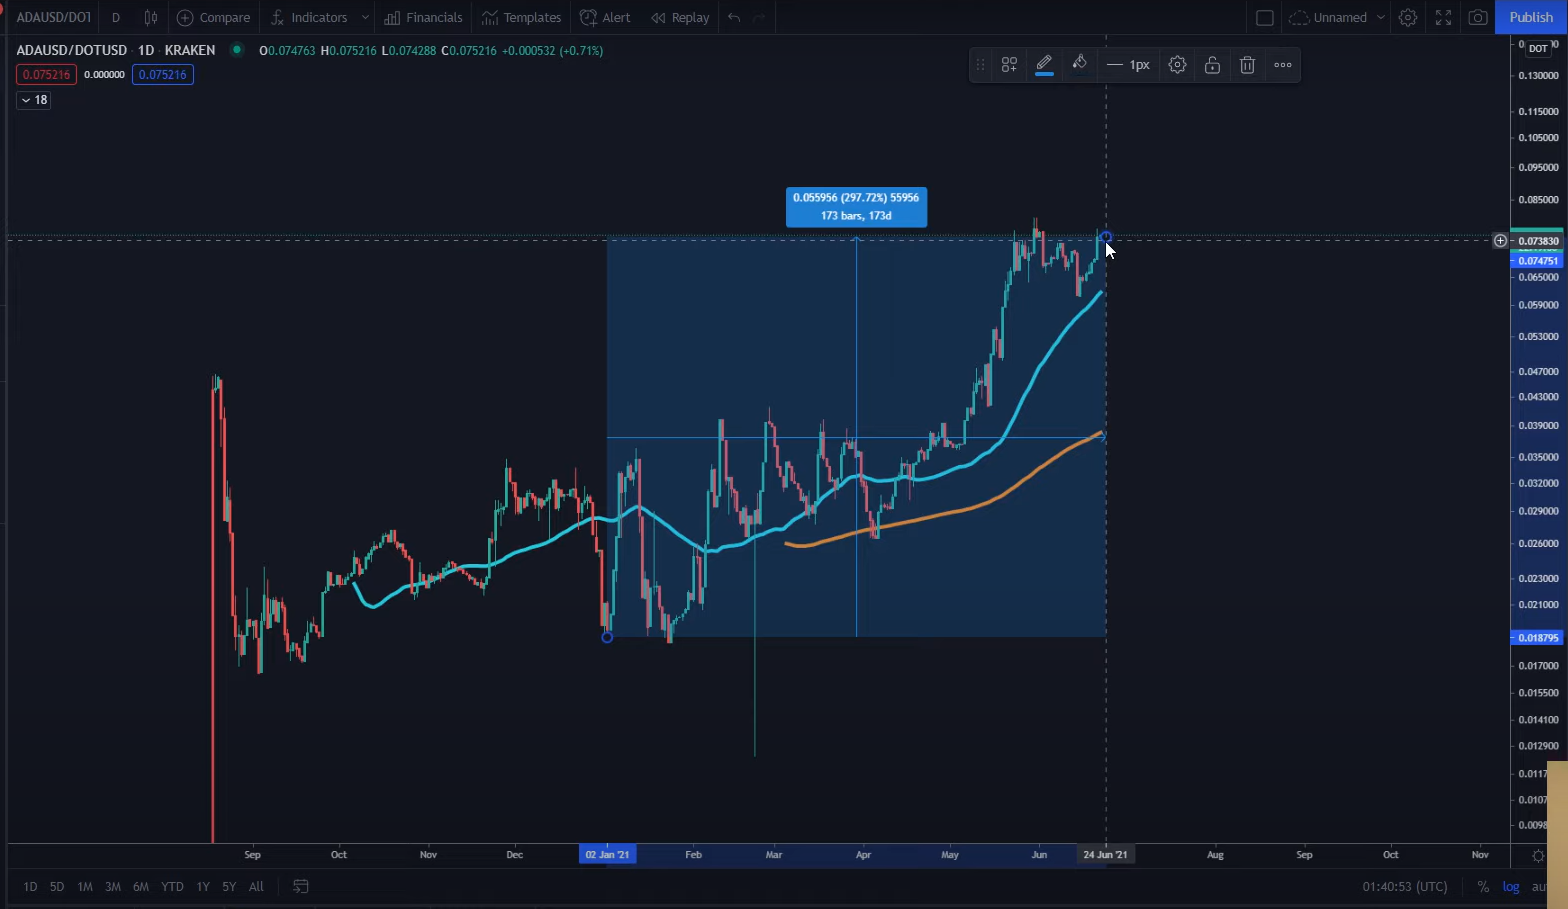
Task: Click the green market status dot
Action: [x=237, y=50]
